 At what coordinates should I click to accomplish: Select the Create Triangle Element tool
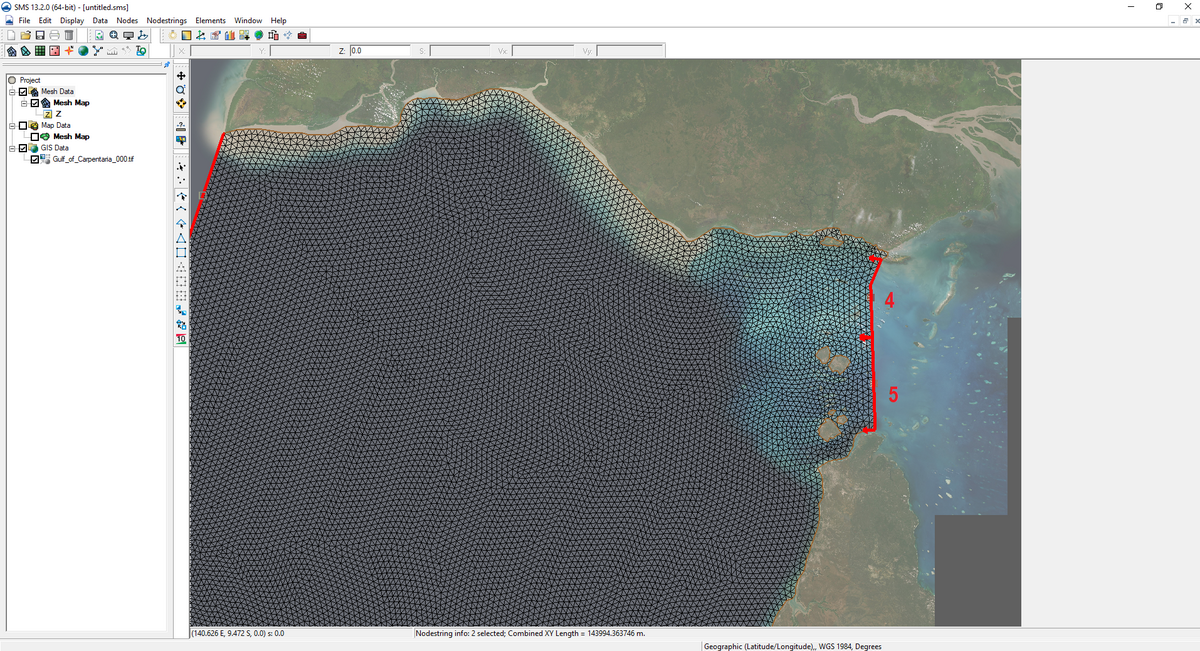coord(181,238)
